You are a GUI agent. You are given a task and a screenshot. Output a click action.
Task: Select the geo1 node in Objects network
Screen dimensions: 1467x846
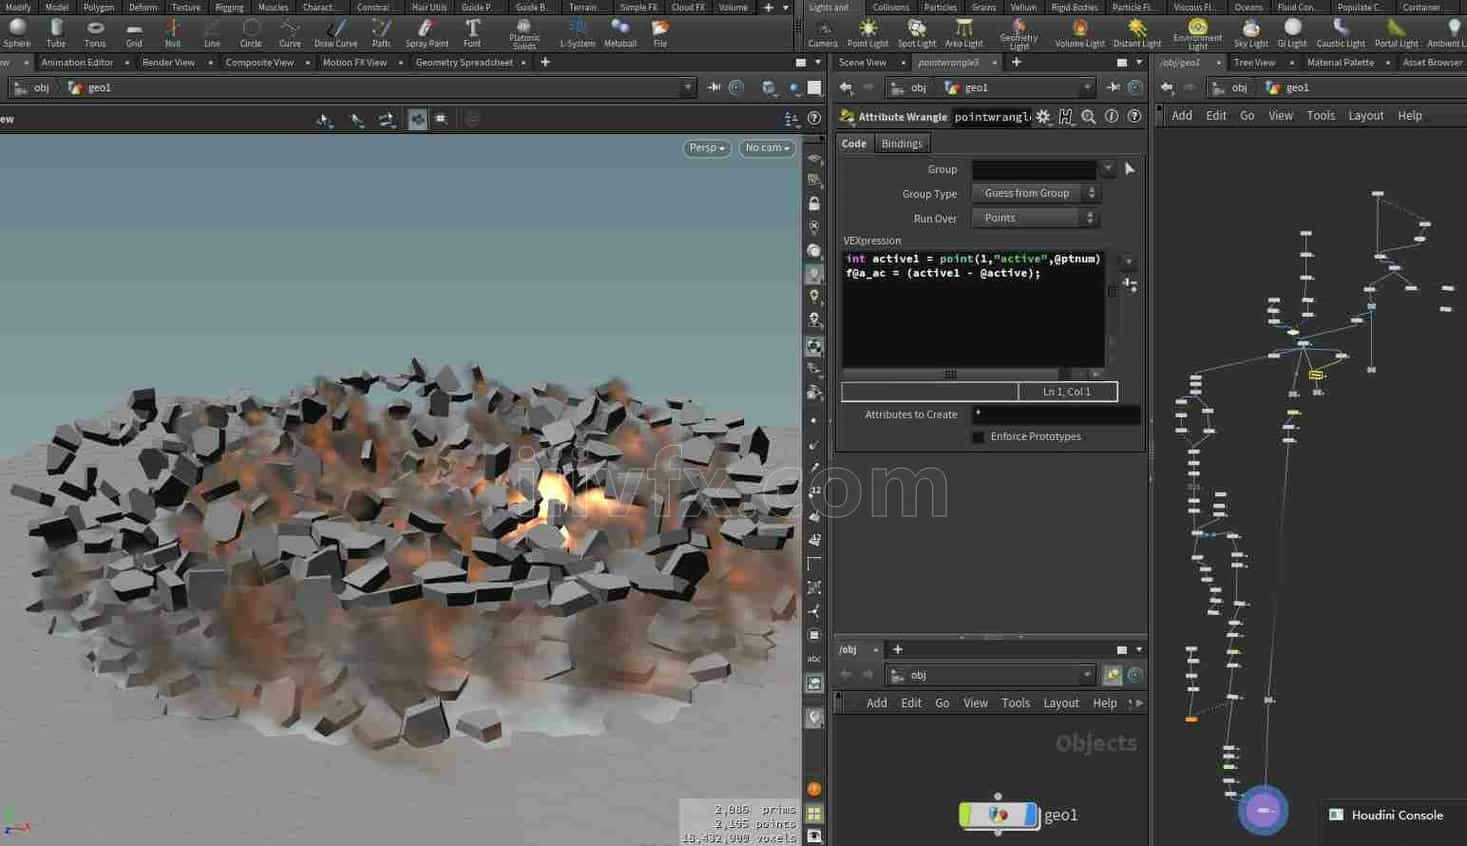(x=998, y=815)
